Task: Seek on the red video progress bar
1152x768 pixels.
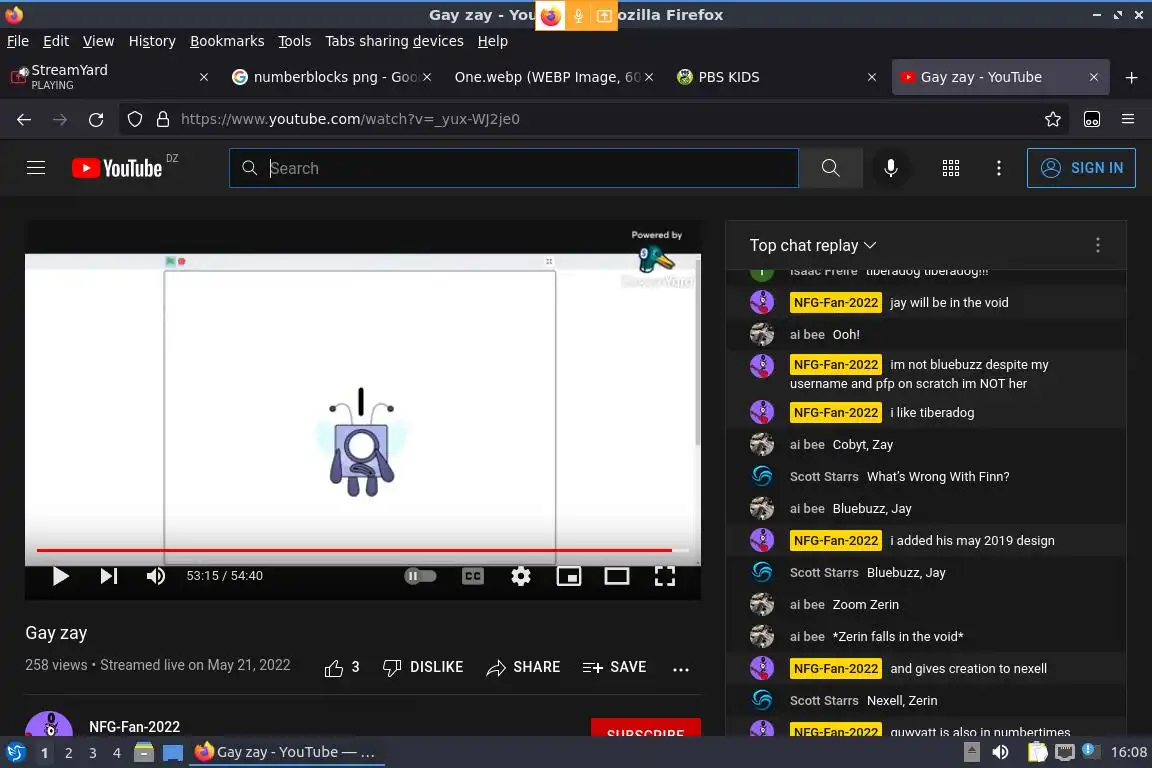Action: point(363,550)
